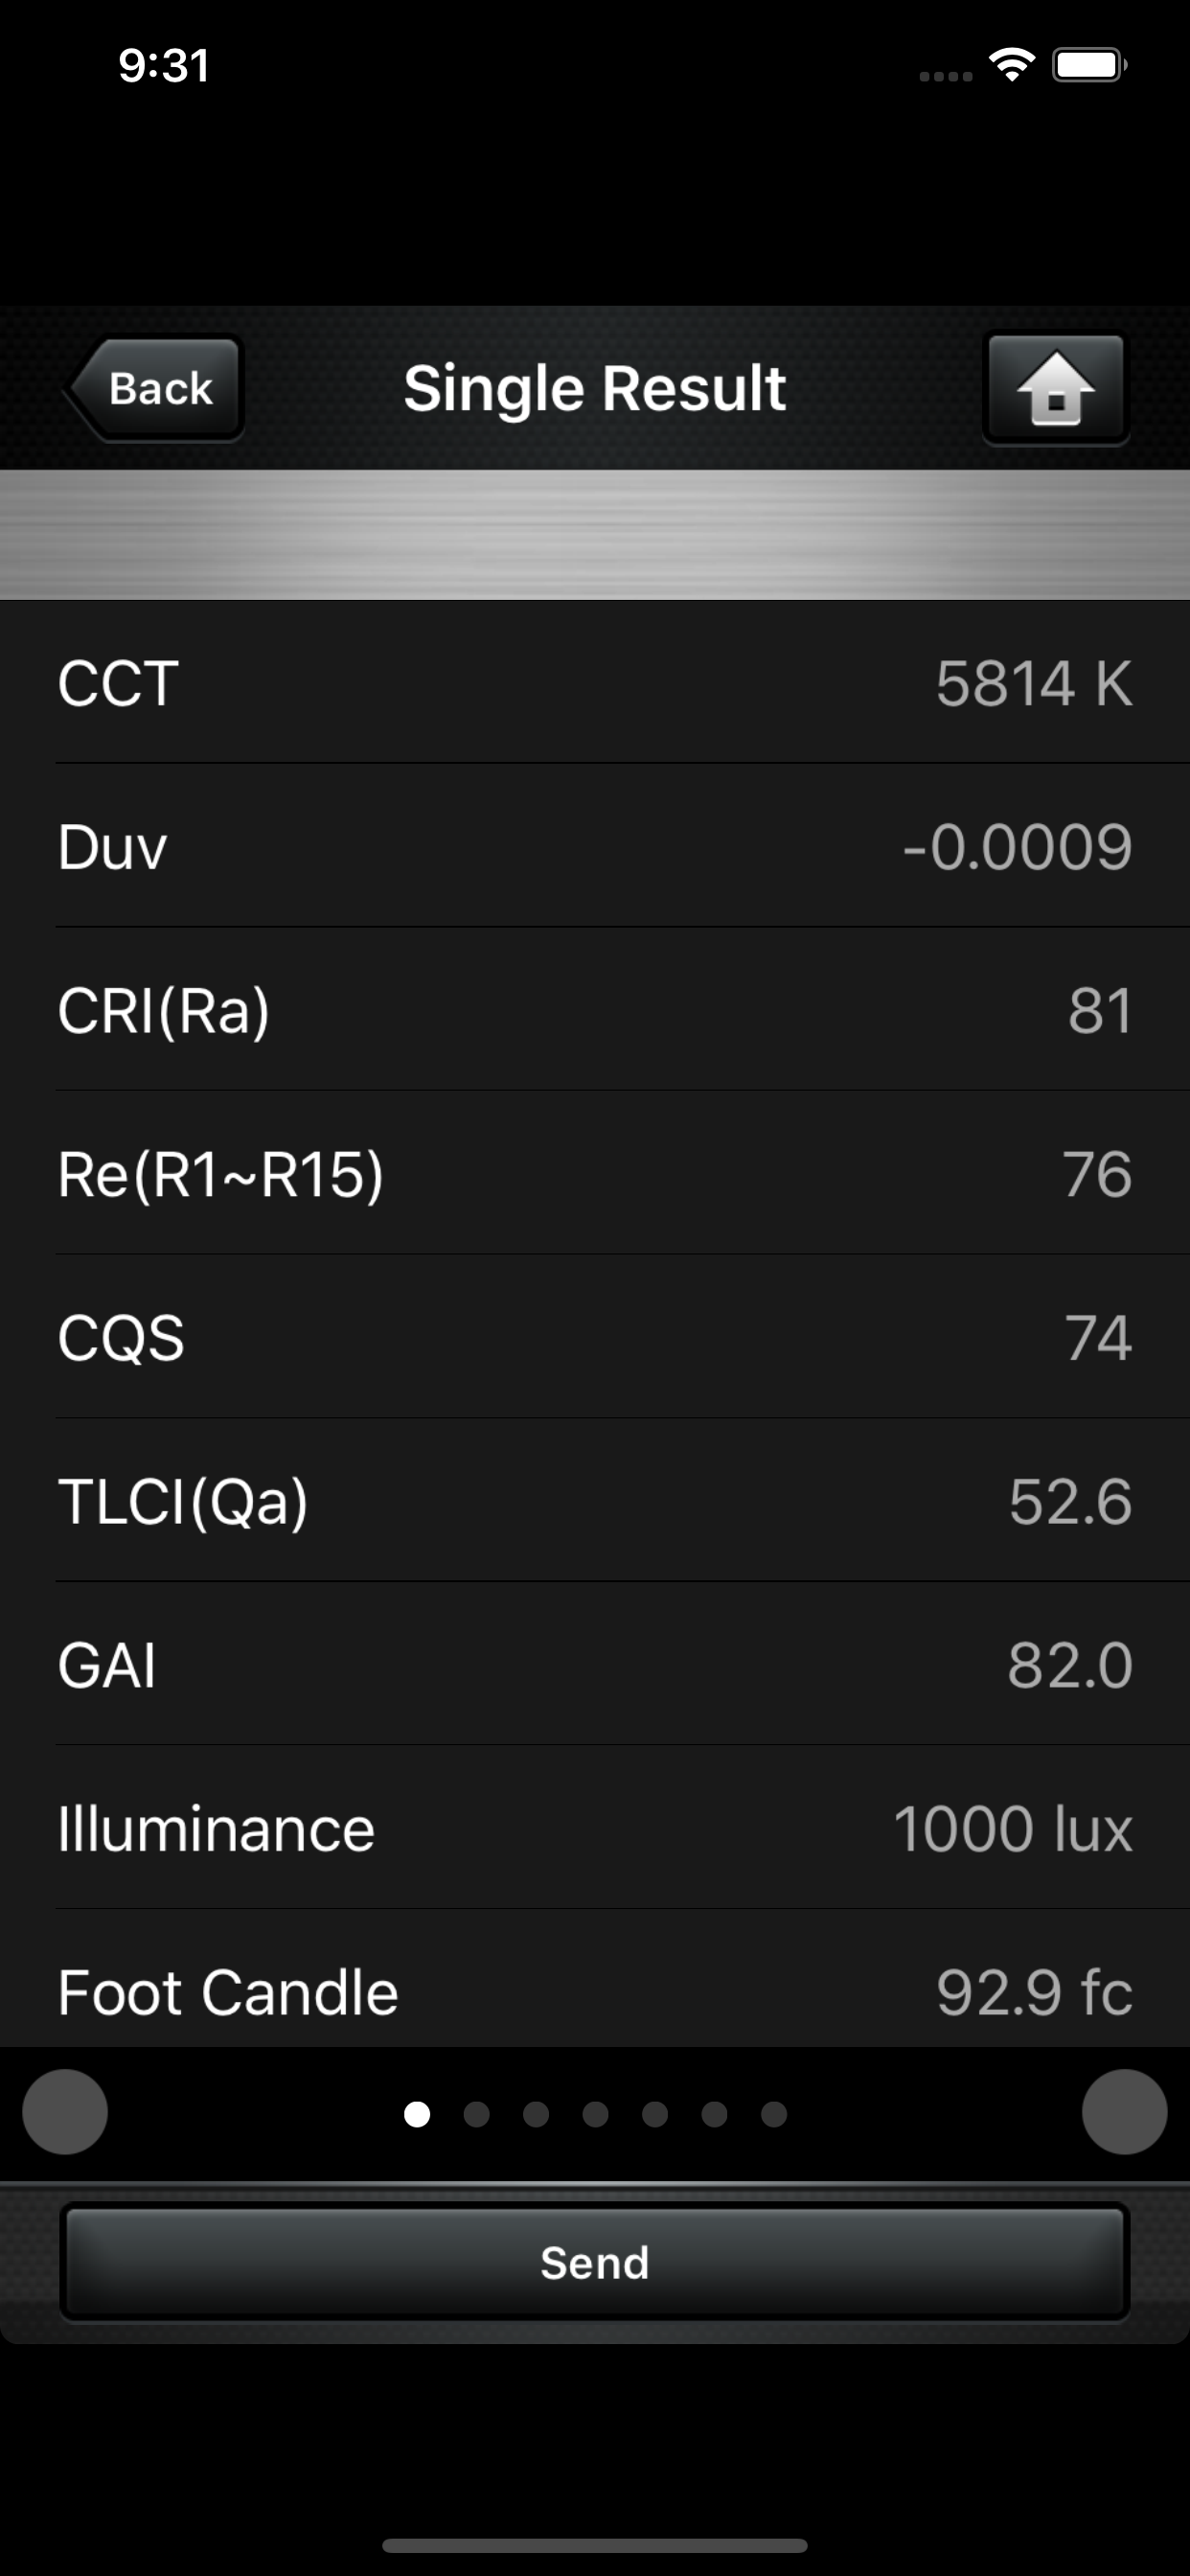Tap the left gray circle button
The width and height of the screenshot is (1190, 2576).
point(65,2112)
